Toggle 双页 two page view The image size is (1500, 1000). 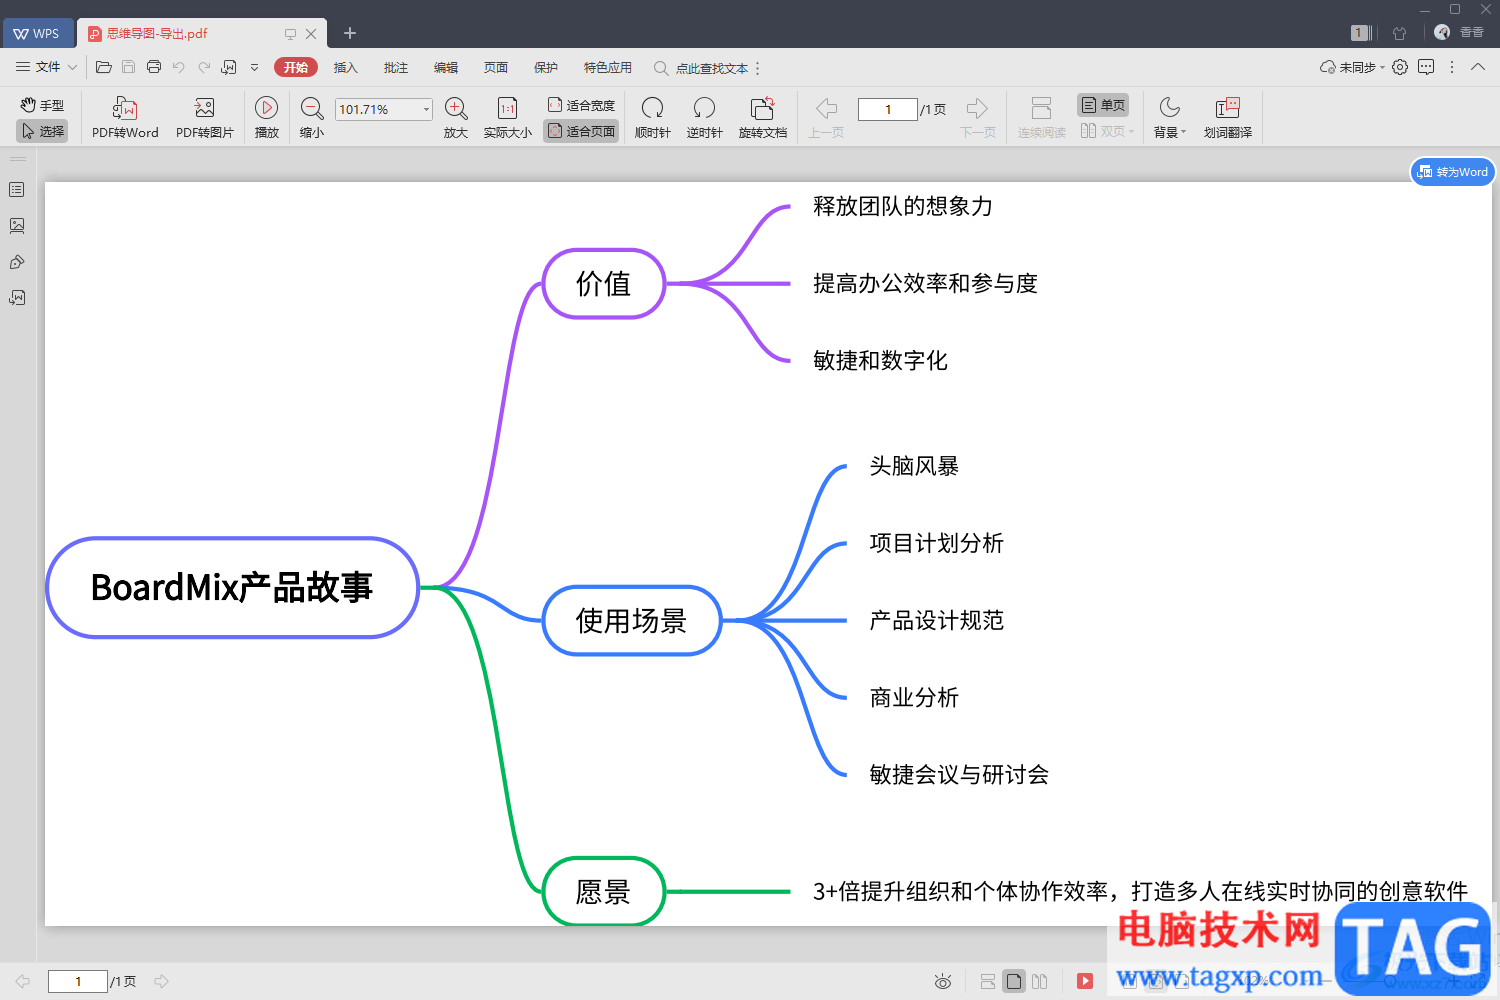click(x=1107, y=131)
